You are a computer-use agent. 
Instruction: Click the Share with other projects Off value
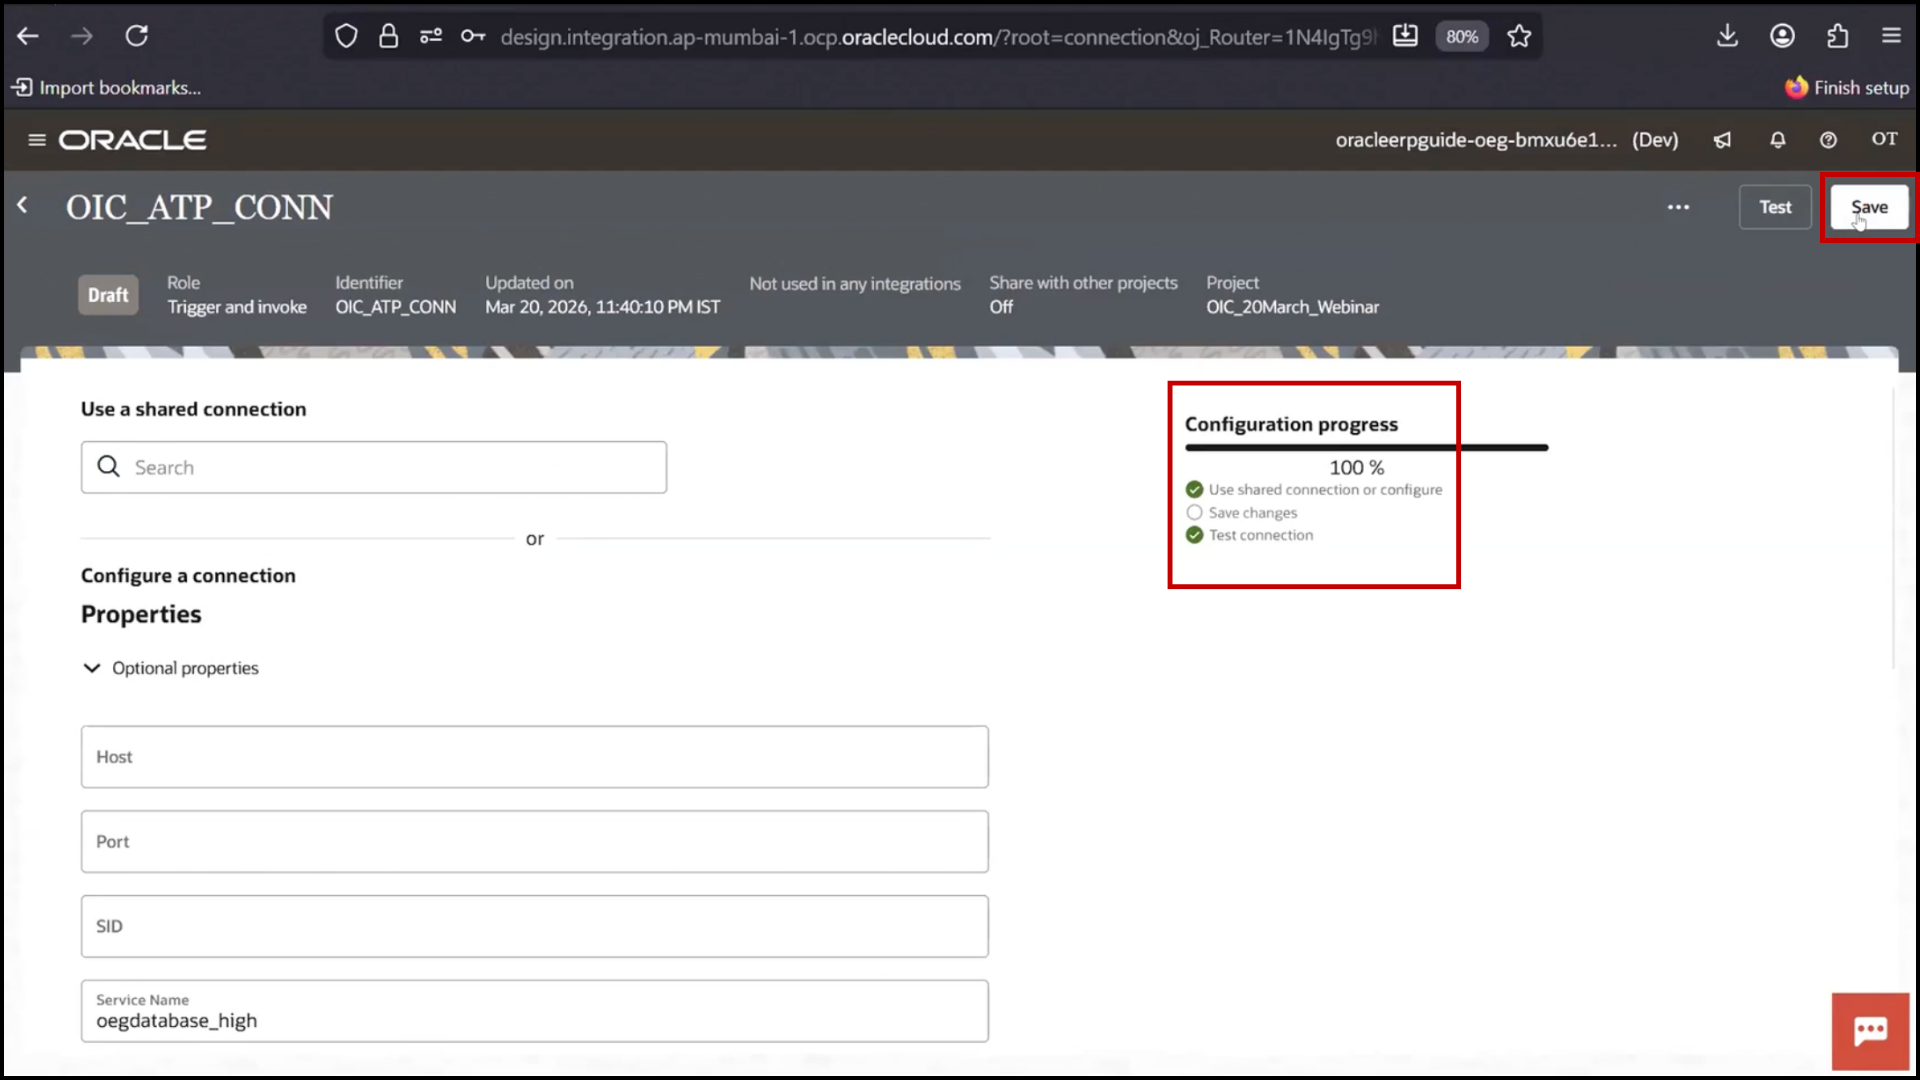point(1001,307)
